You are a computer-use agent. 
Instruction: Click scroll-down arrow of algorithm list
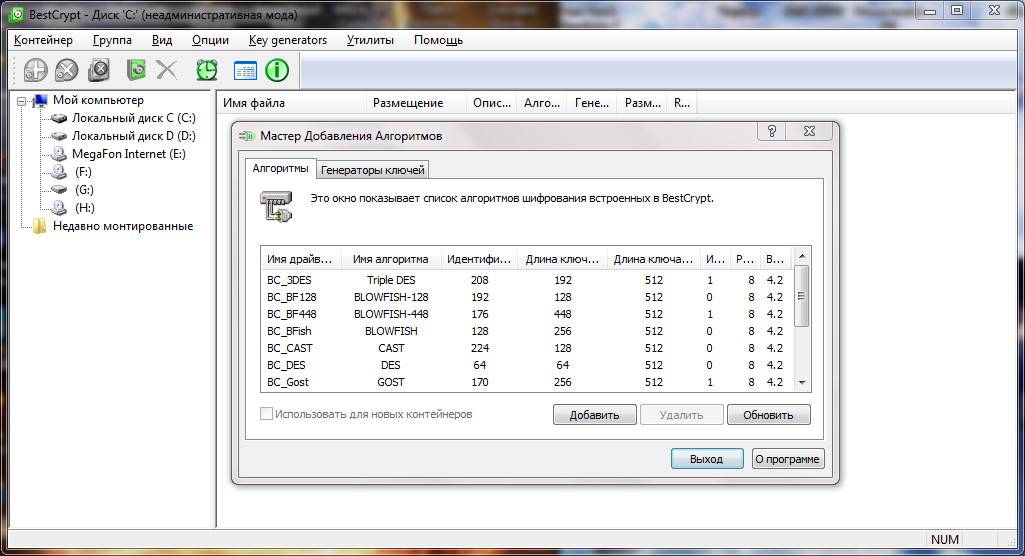click(x=802, y=383)
